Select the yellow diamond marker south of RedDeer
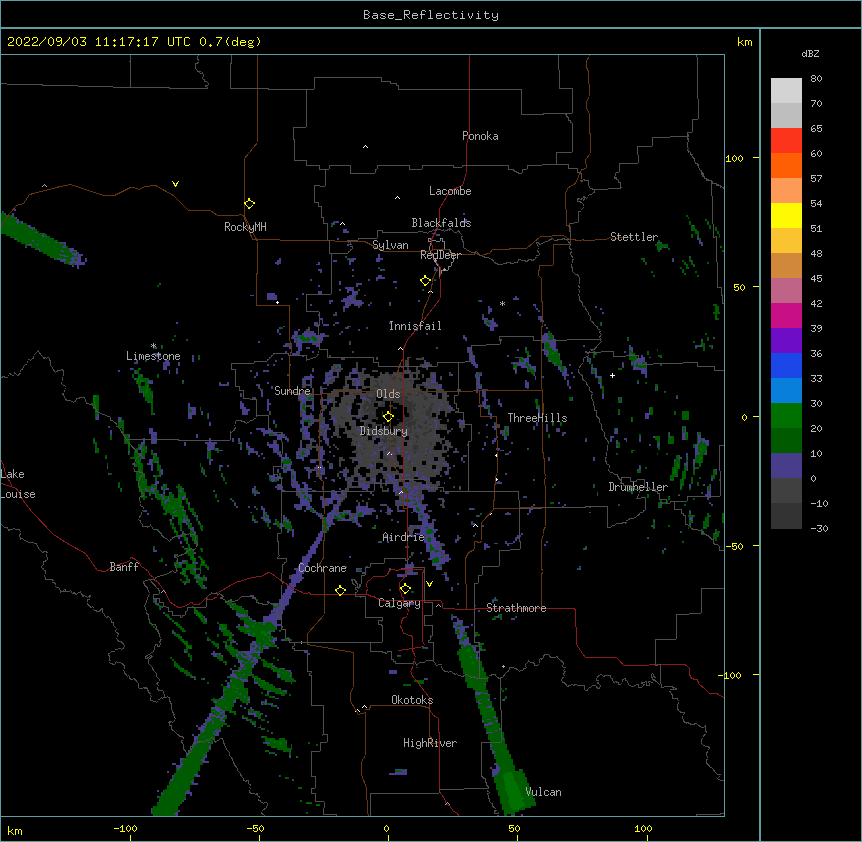The image size is (862, 842). 426,281
